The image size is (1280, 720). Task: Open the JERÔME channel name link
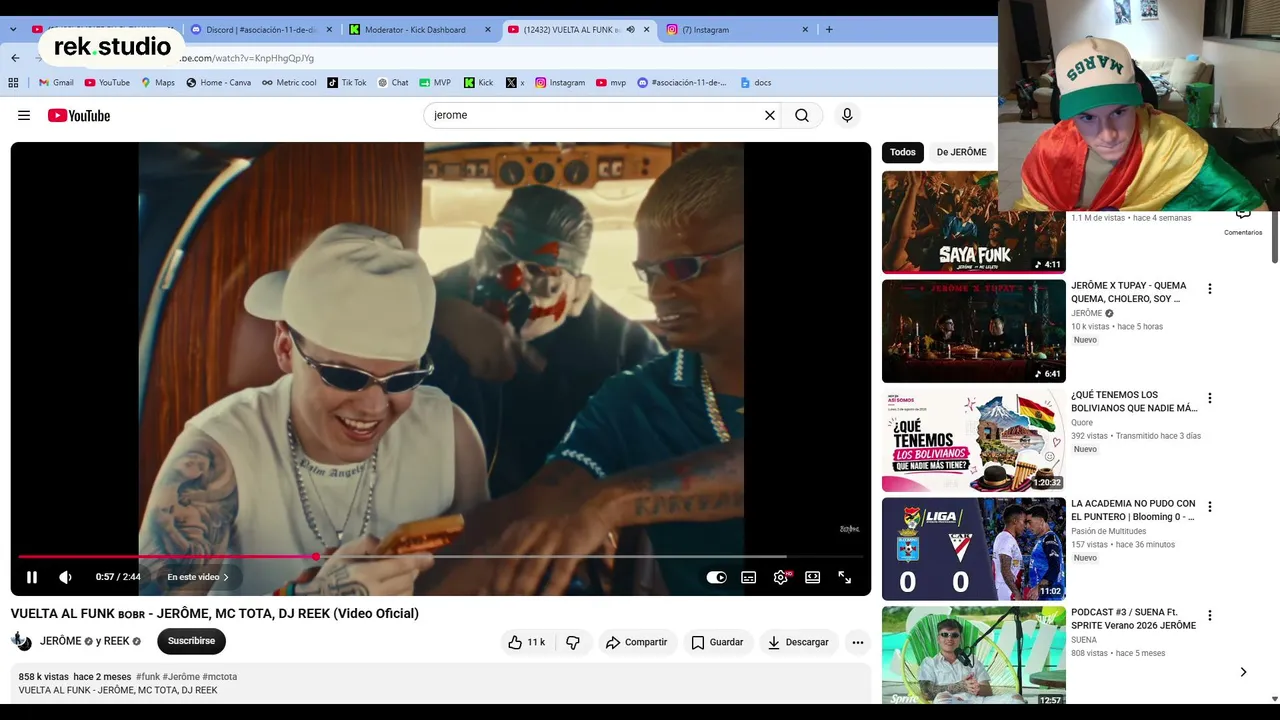tap(61, 641)
